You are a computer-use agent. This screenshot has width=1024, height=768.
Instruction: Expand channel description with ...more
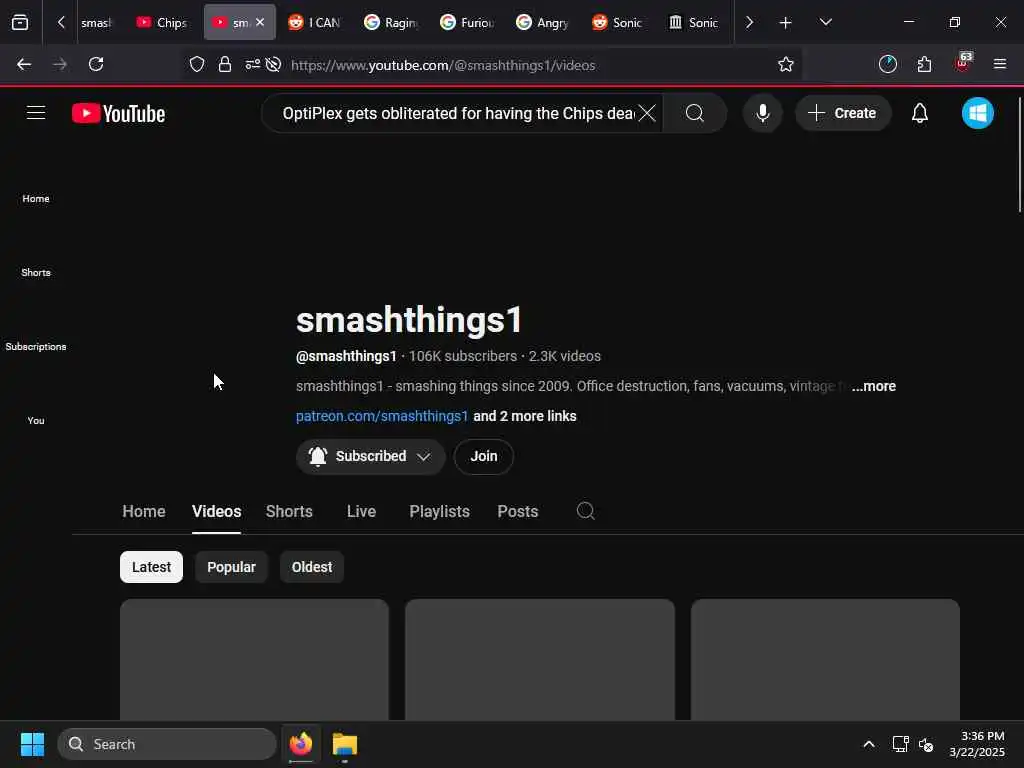click(873, 386)
